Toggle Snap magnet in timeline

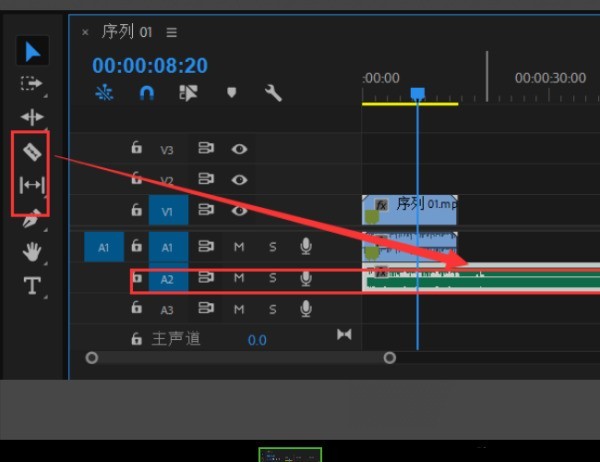point(147,93)
